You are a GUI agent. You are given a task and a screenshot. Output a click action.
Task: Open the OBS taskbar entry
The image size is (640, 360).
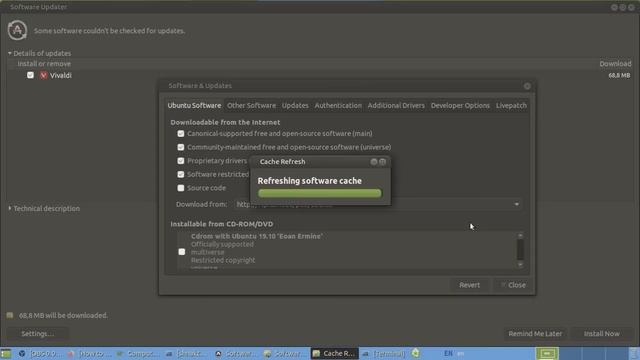40,353
